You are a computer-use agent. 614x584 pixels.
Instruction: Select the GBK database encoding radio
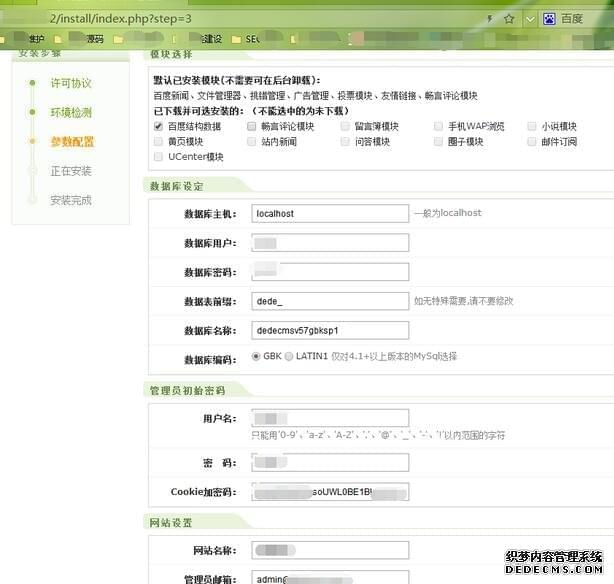tap(256, 356)
